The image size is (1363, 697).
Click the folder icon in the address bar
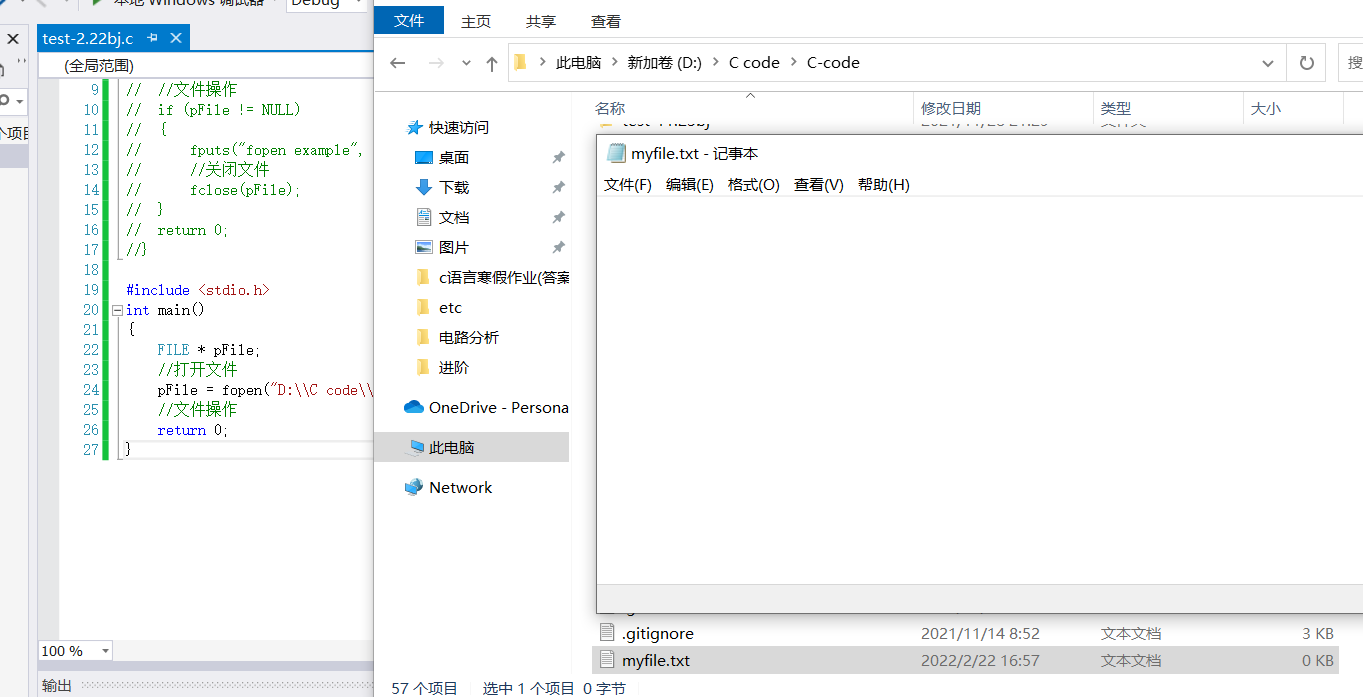pyautogui.click(x=520, y=62)
